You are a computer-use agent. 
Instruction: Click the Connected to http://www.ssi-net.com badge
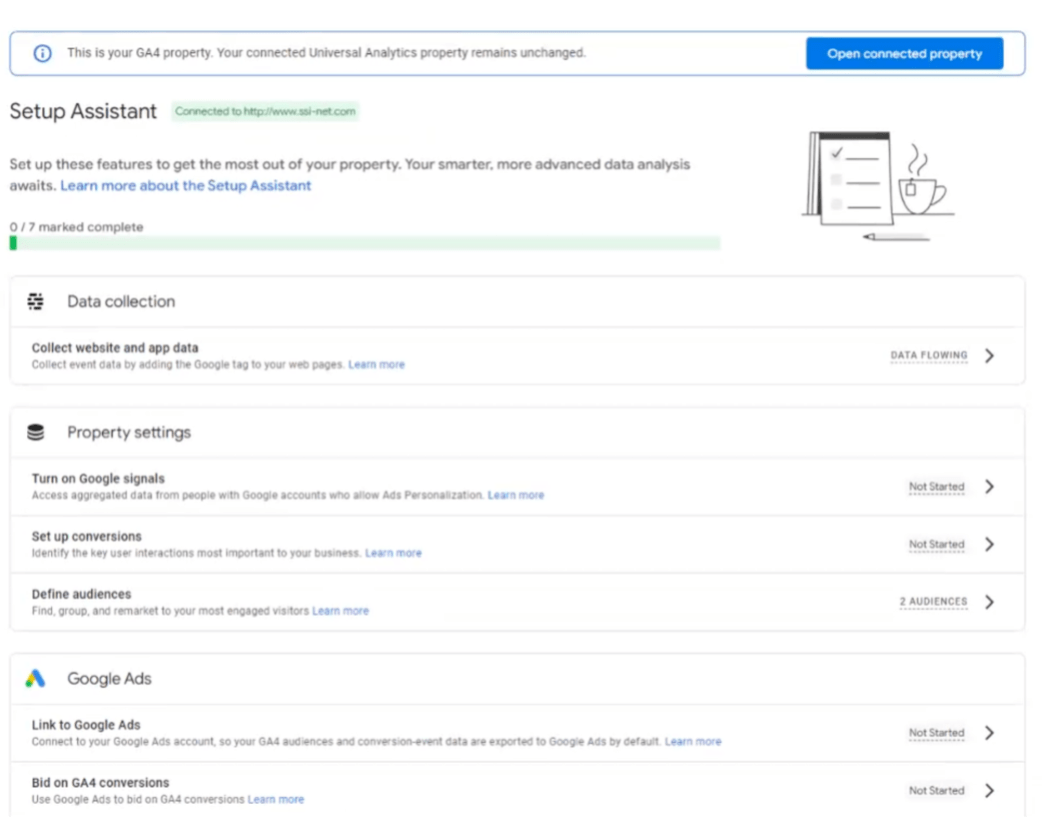pos(265,112)
